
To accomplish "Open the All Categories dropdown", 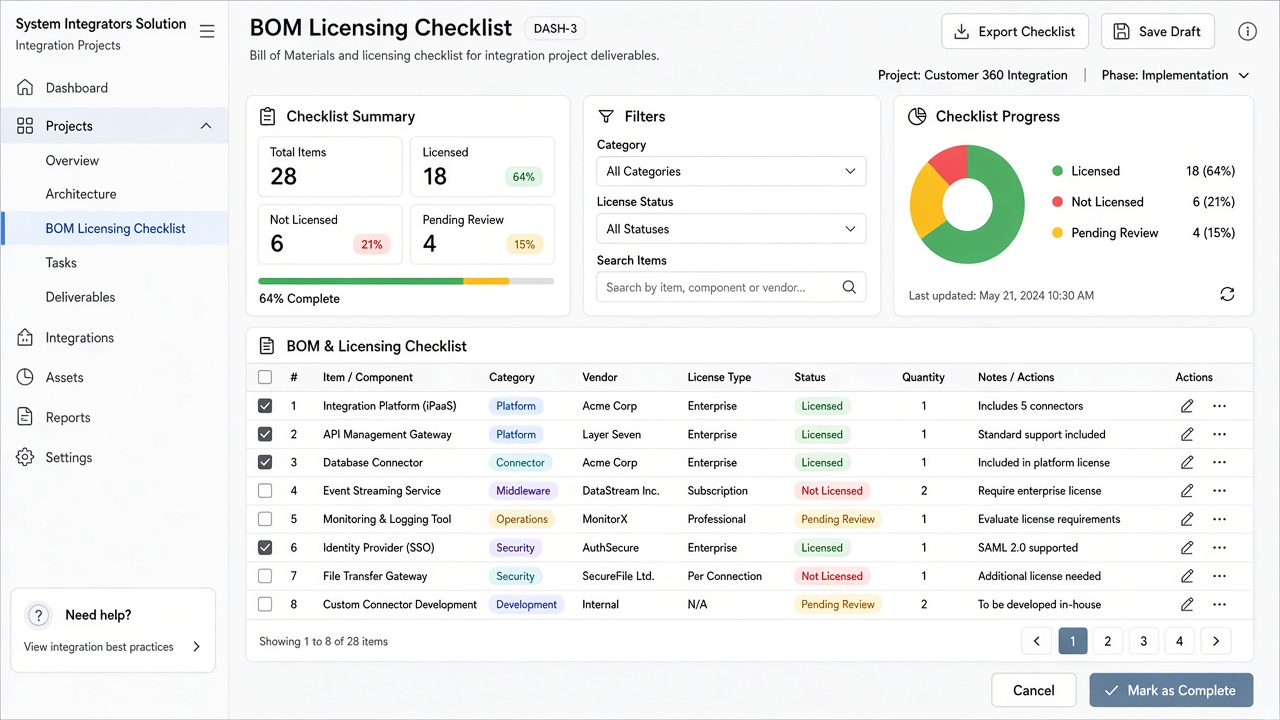I will [x=731, y=171].
